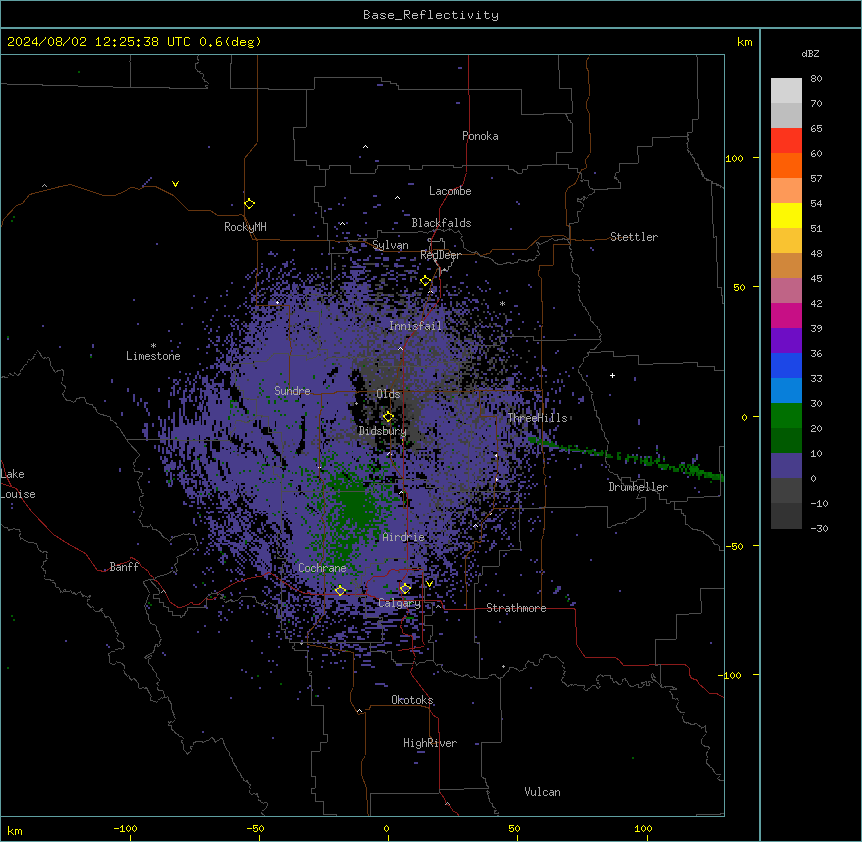
Task: Select the RedDeer city label
Action: (x=440, y=255)
